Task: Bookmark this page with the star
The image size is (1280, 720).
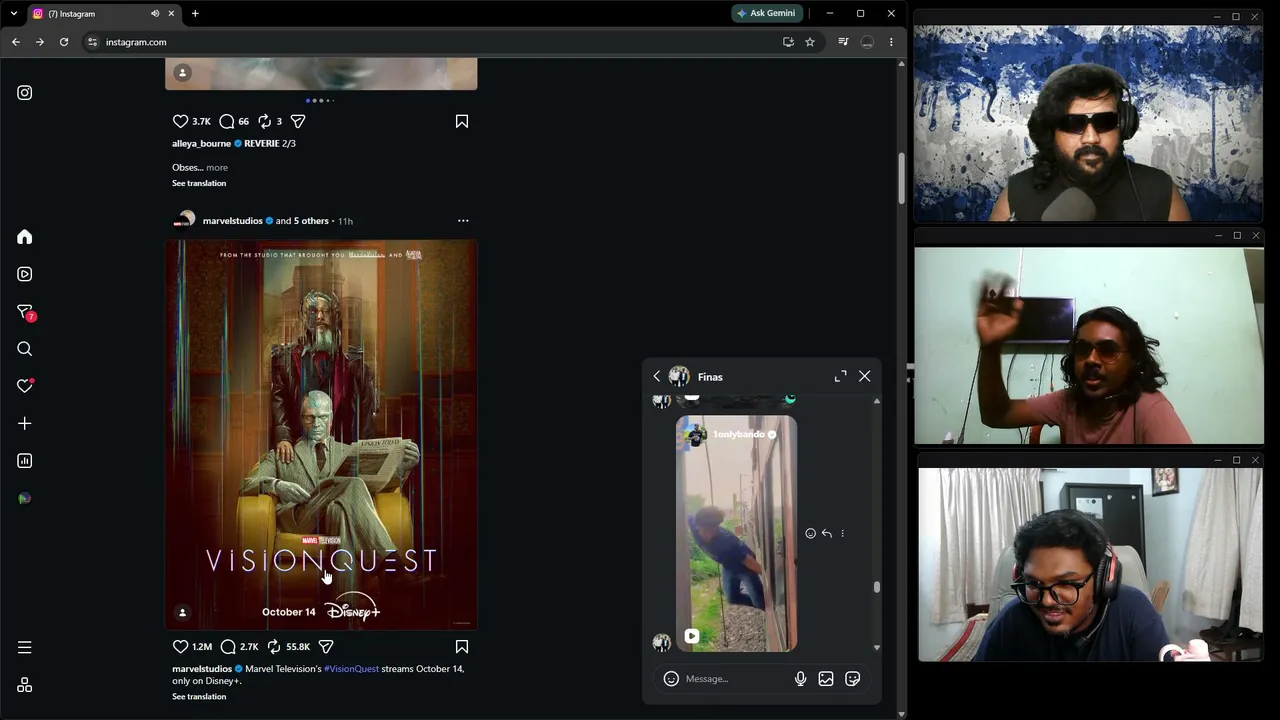Action: click(810, 42)
